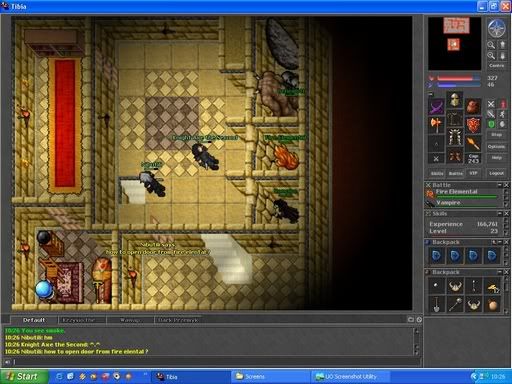
Task: Open the Options menu
Action: 496,147
